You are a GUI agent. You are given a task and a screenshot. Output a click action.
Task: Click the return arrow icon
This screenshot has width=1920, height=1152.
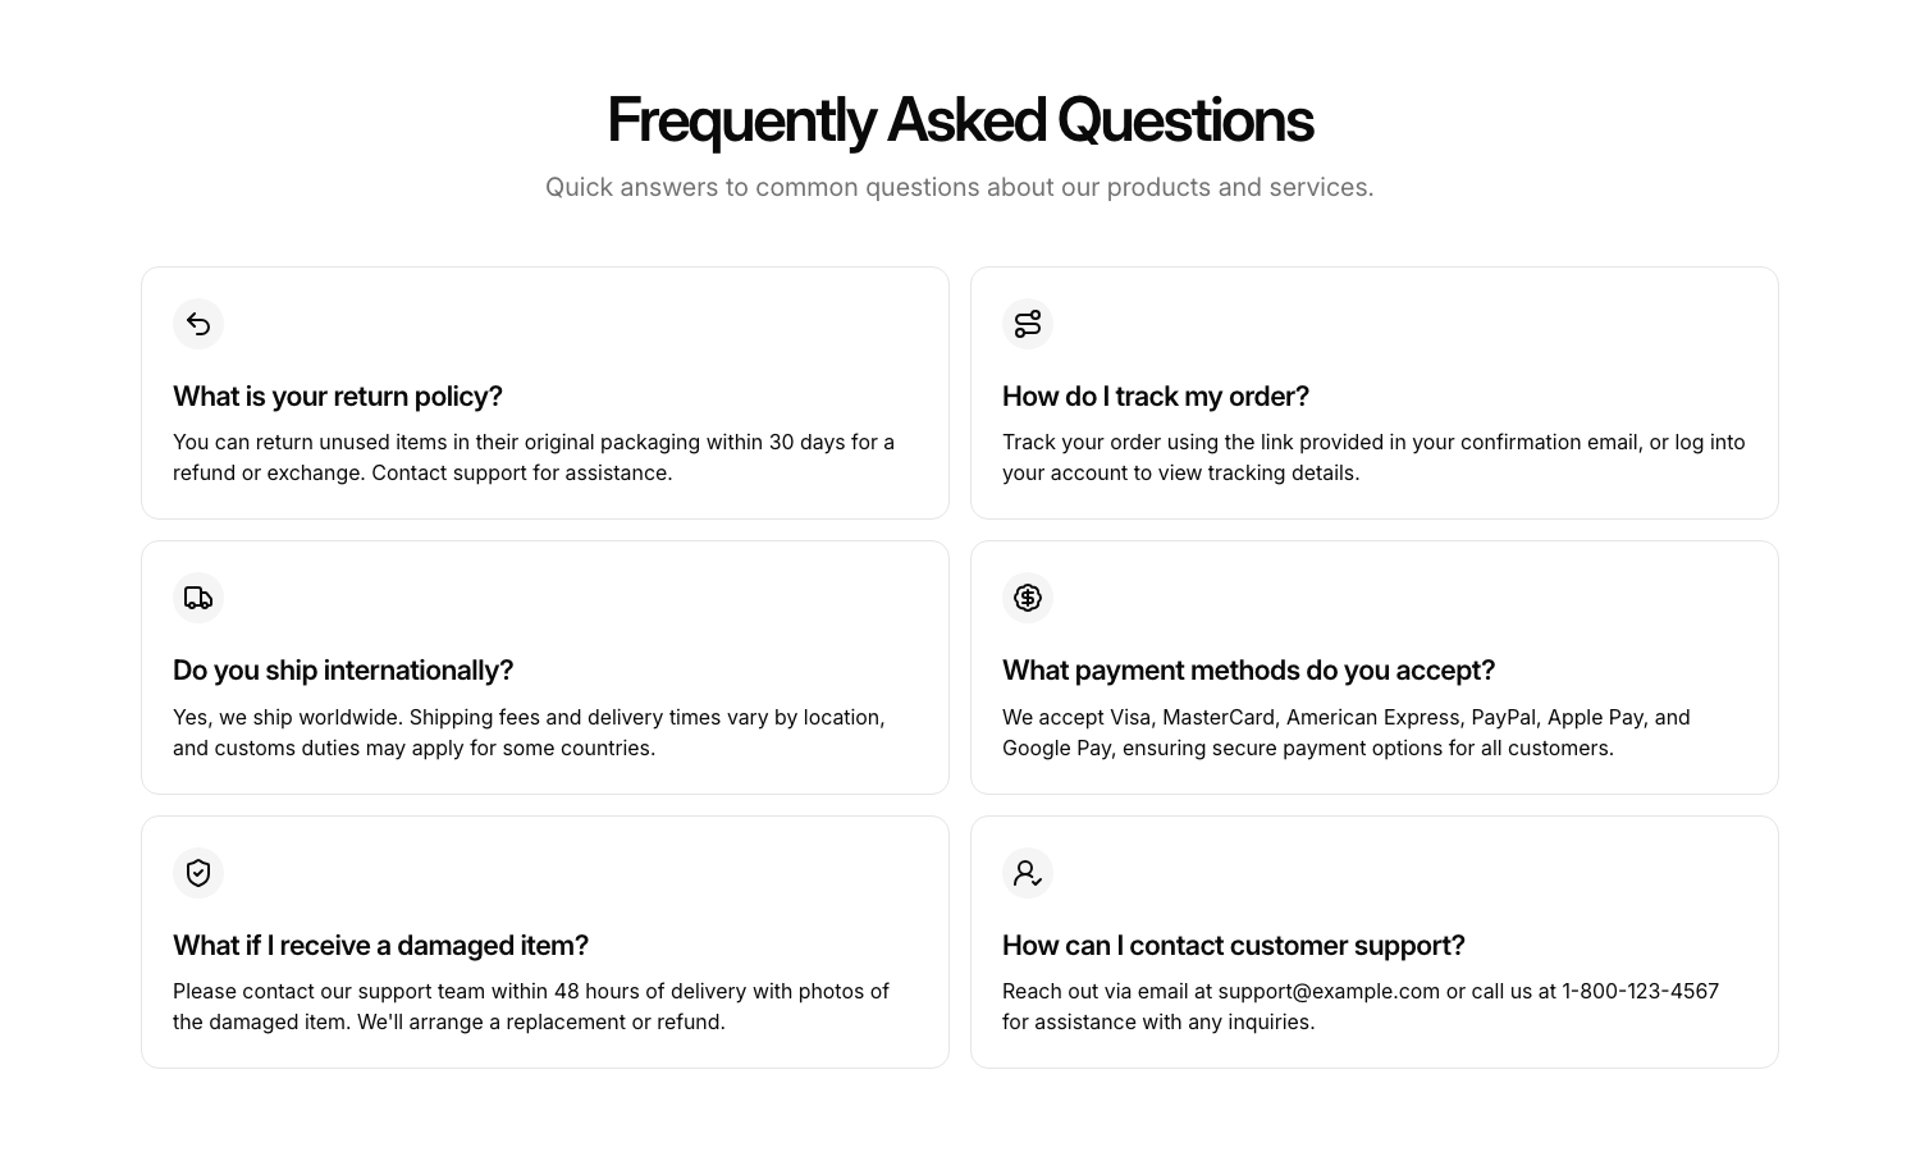(198, 324)
